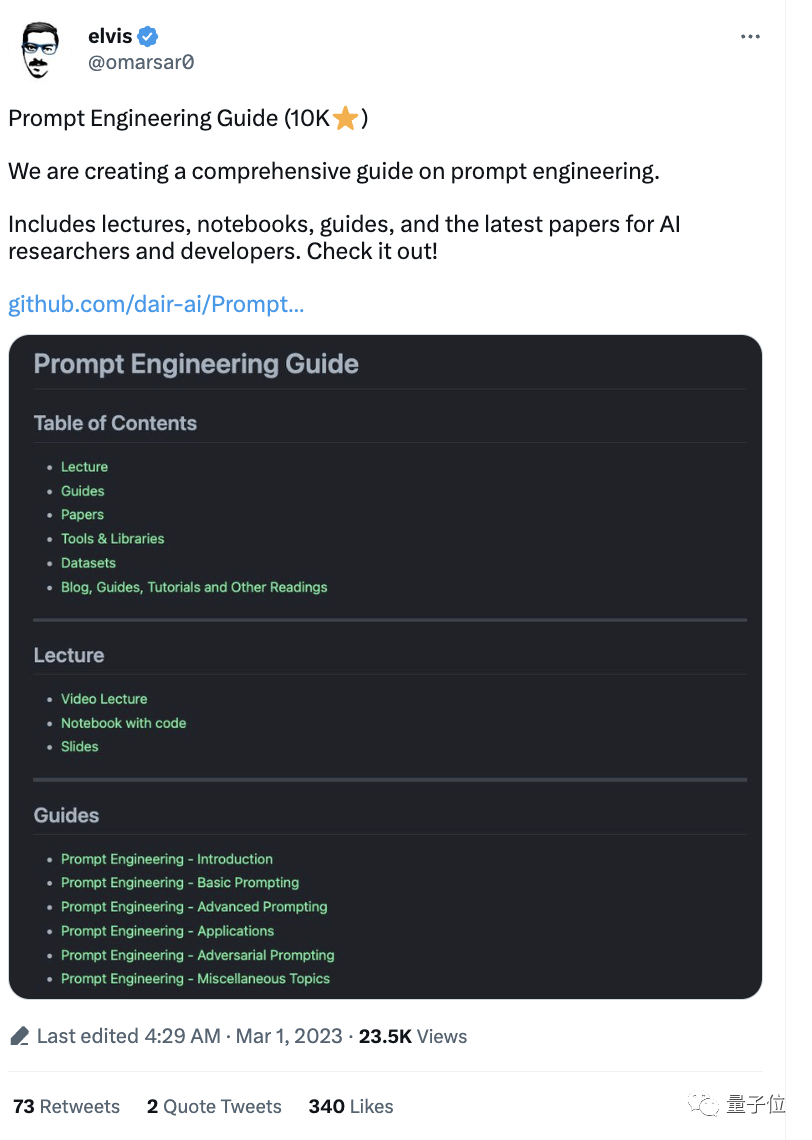This screenshot has height=1140, width=812.
Task: Click 23.5K Views count
Action: tap(413, 1036)
